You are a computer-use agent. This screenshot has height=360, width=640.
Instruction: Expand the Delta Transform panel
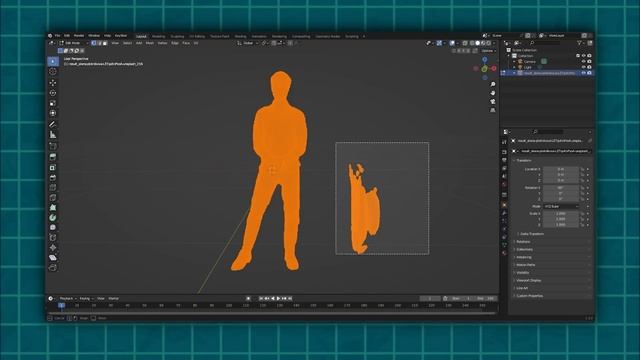tap(531, 234)
